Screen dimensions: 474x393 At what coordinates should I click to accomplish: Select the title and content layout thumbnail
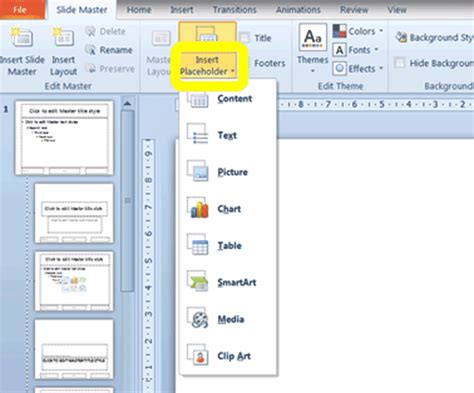click(74, 281)
